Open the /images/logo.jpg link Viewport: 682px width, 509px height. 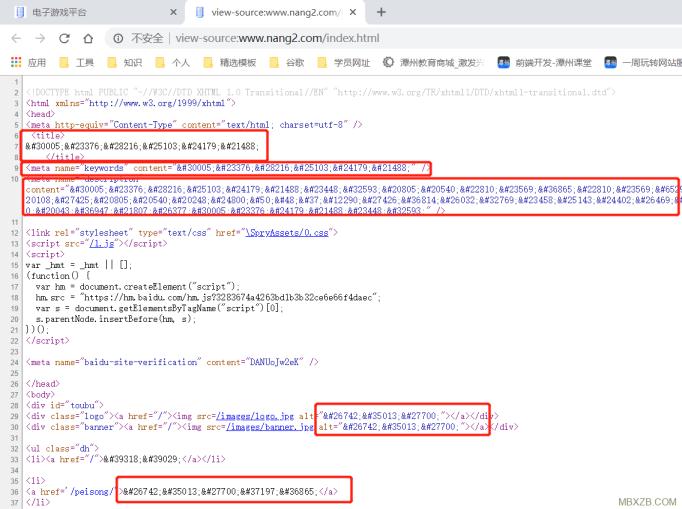(255, 416)
